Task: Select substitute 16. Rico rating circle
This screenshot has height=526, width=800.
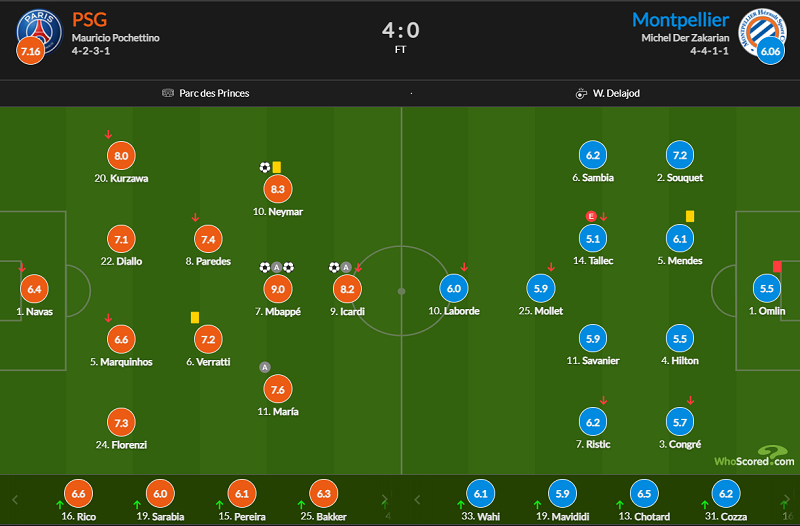Action: (78, 494)
